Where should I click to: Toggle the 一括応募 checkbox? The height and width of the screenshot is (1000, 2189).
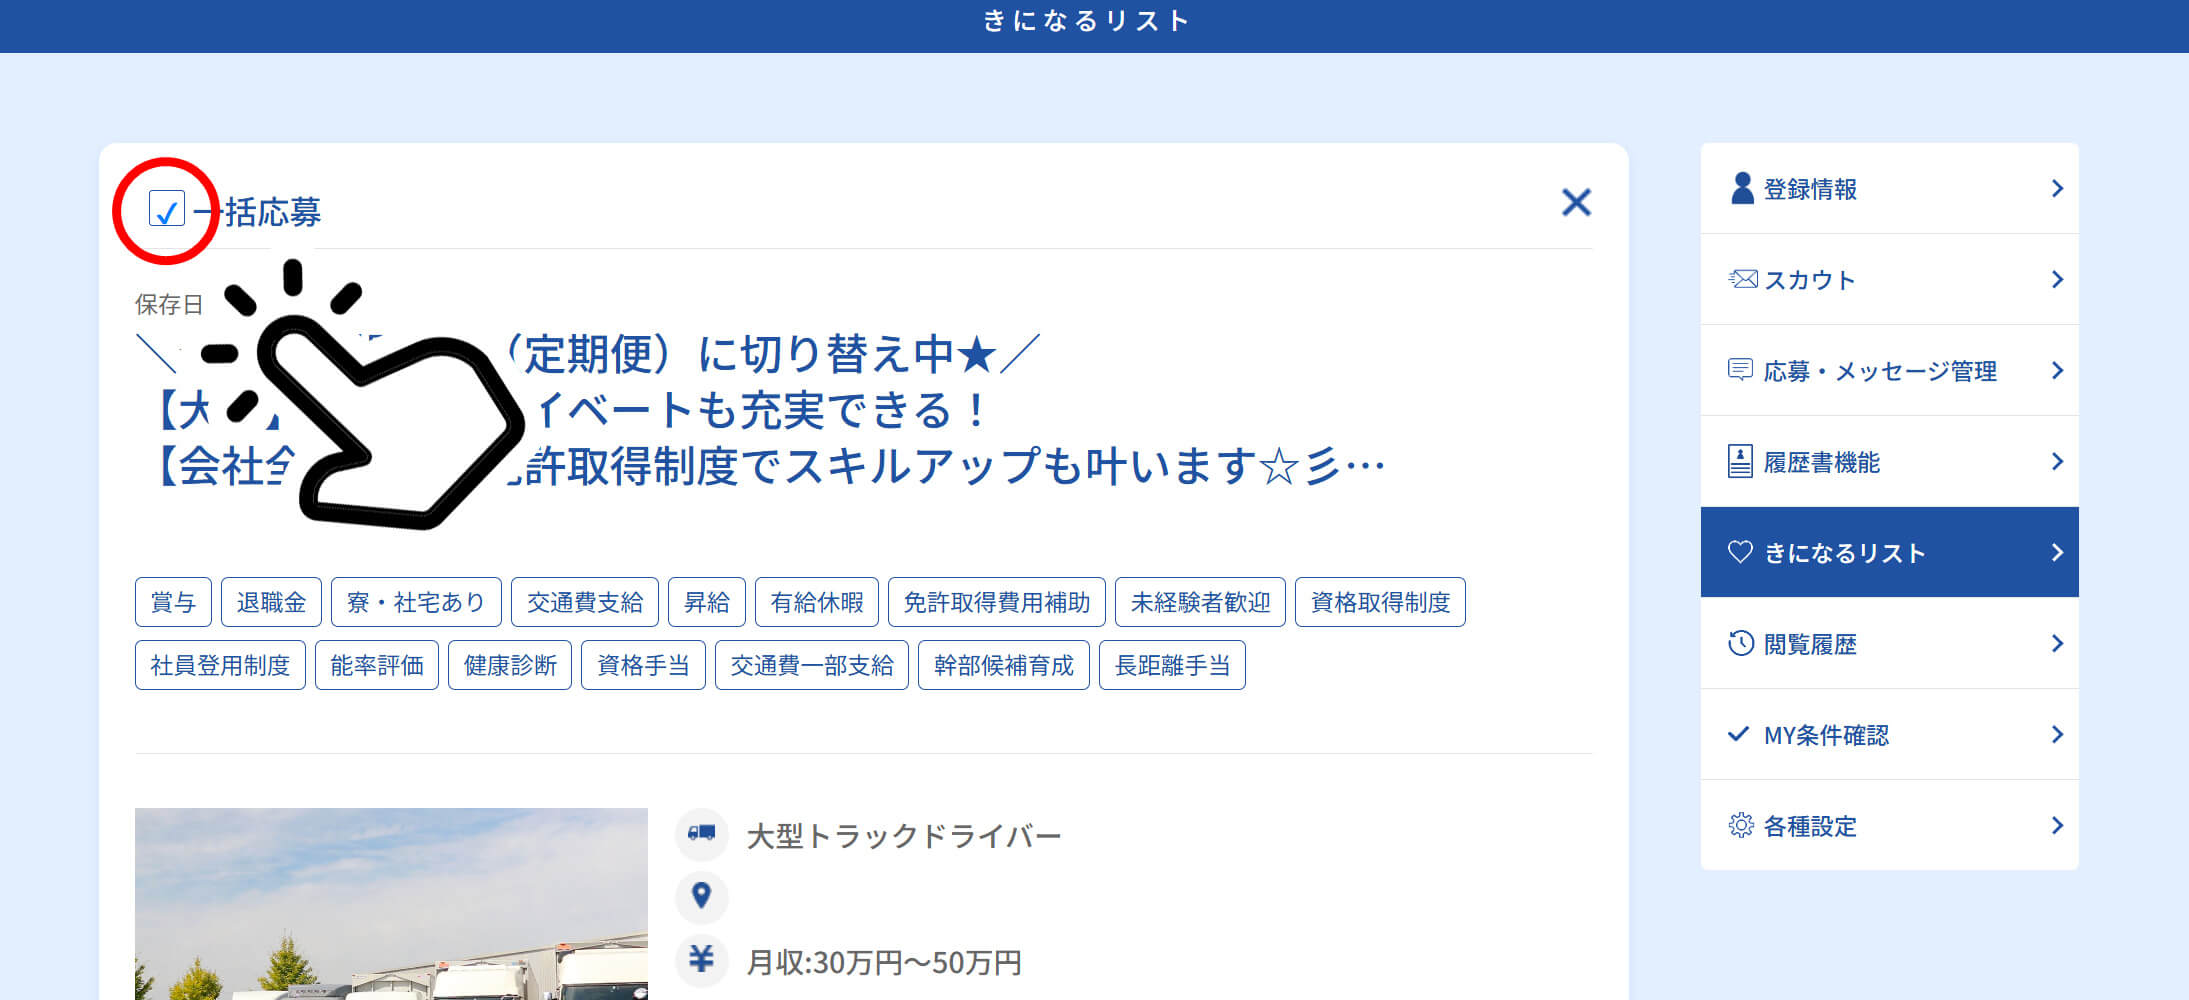[166, 209]
